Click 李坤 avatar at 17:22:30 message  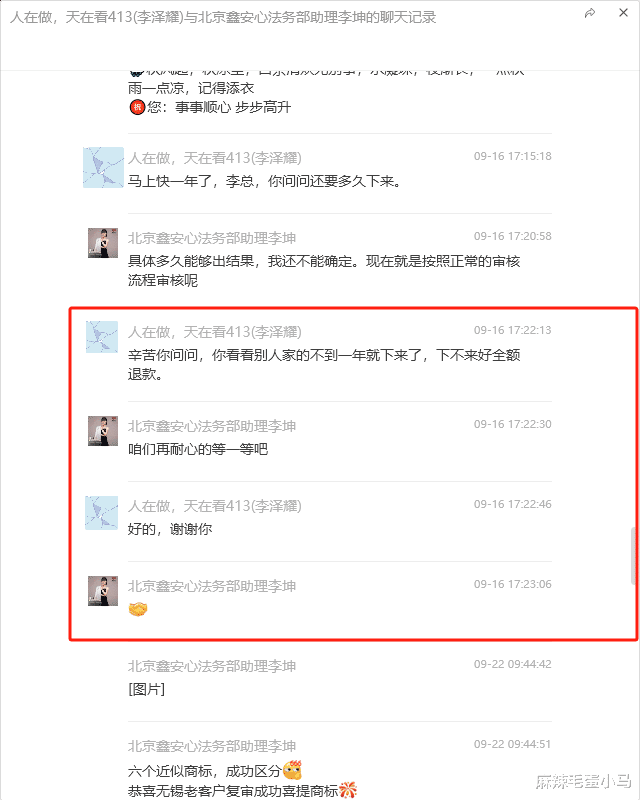tap(103, 431)
